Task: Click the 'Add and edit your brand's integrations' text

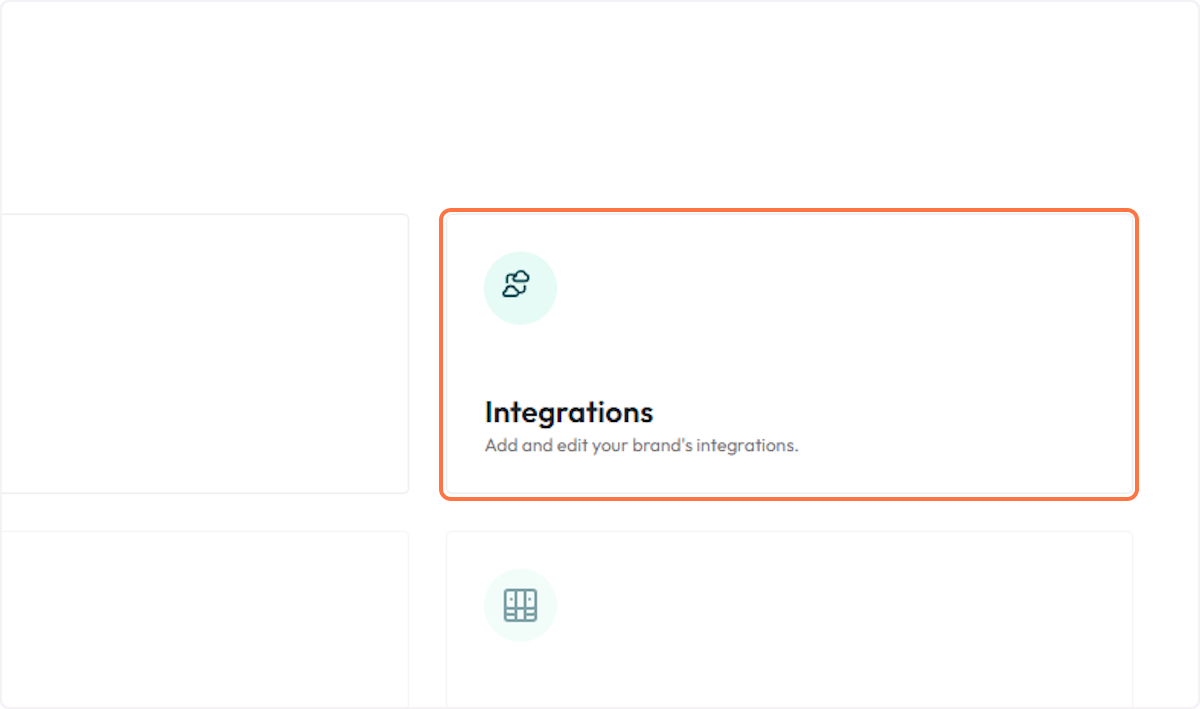Action: tap(641, 445)
